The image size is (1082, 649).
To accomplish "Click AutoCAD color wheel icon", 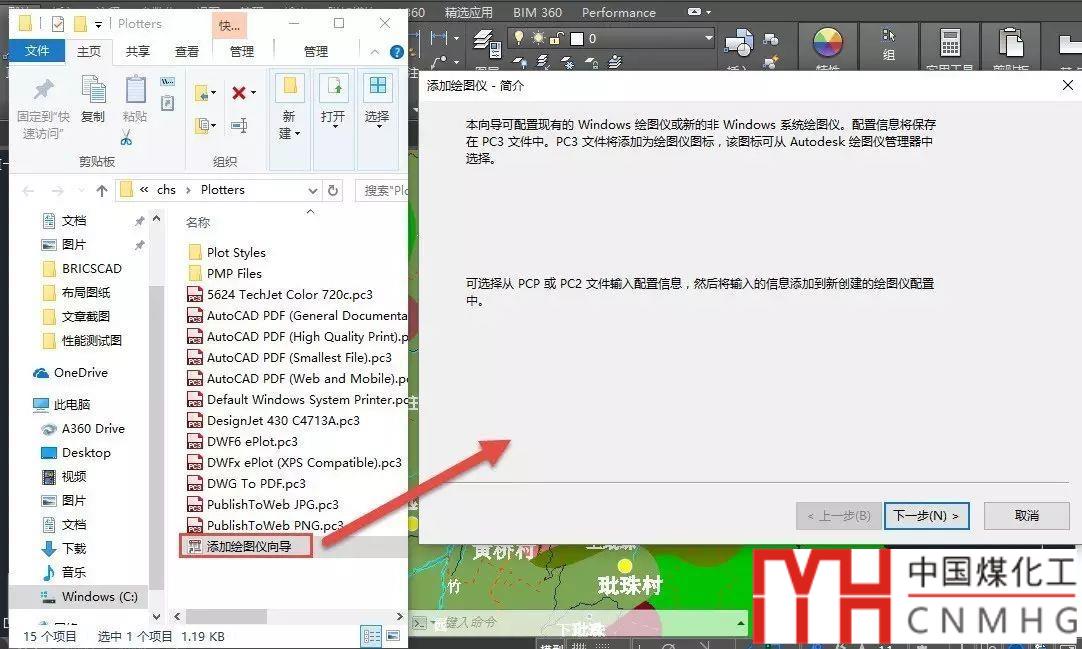I will tap(827, 43).
